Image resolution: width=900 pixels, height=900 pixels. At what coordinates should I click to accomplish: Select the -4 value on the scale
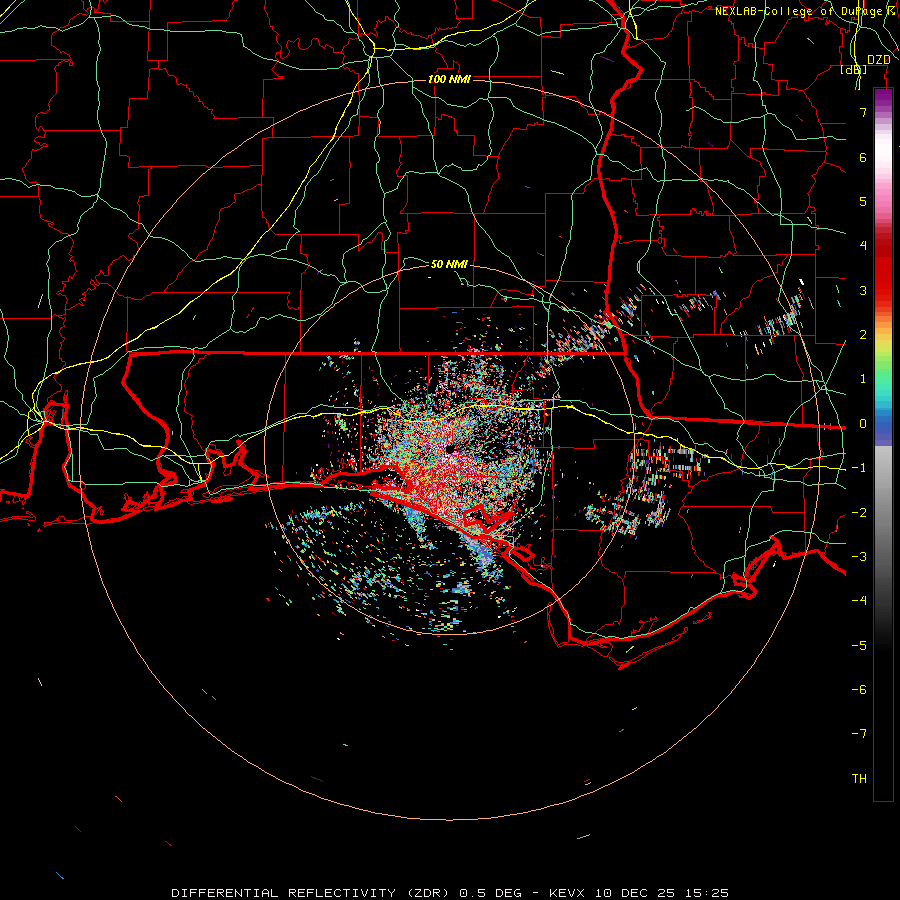pos(859,601)
